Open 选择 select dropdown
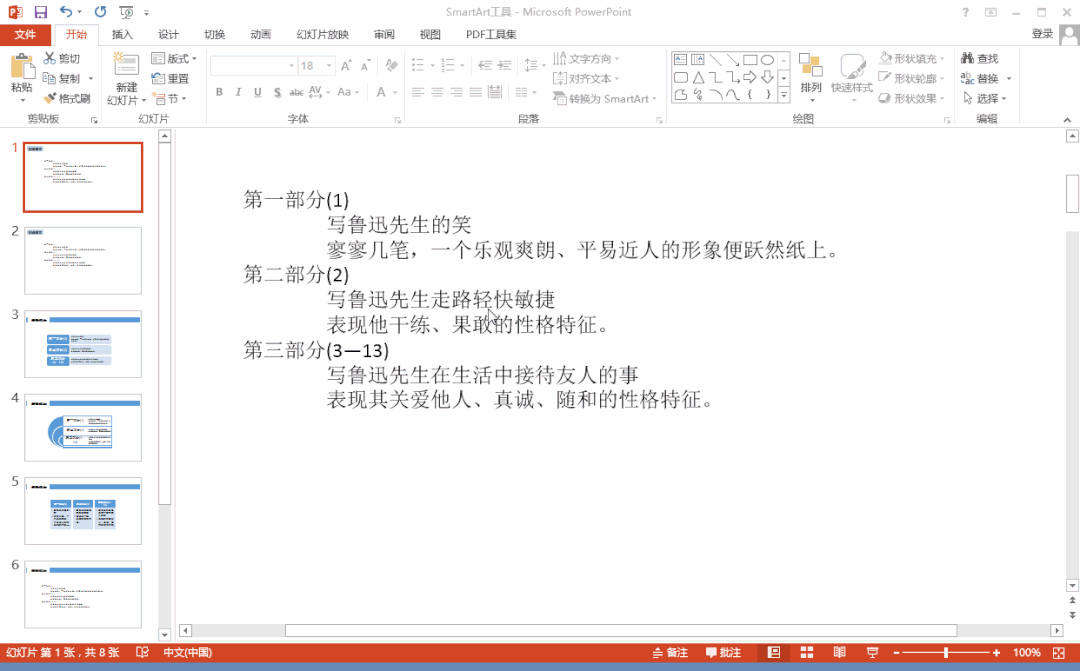This screenshot has height=671, width=1080. point(985,99)
